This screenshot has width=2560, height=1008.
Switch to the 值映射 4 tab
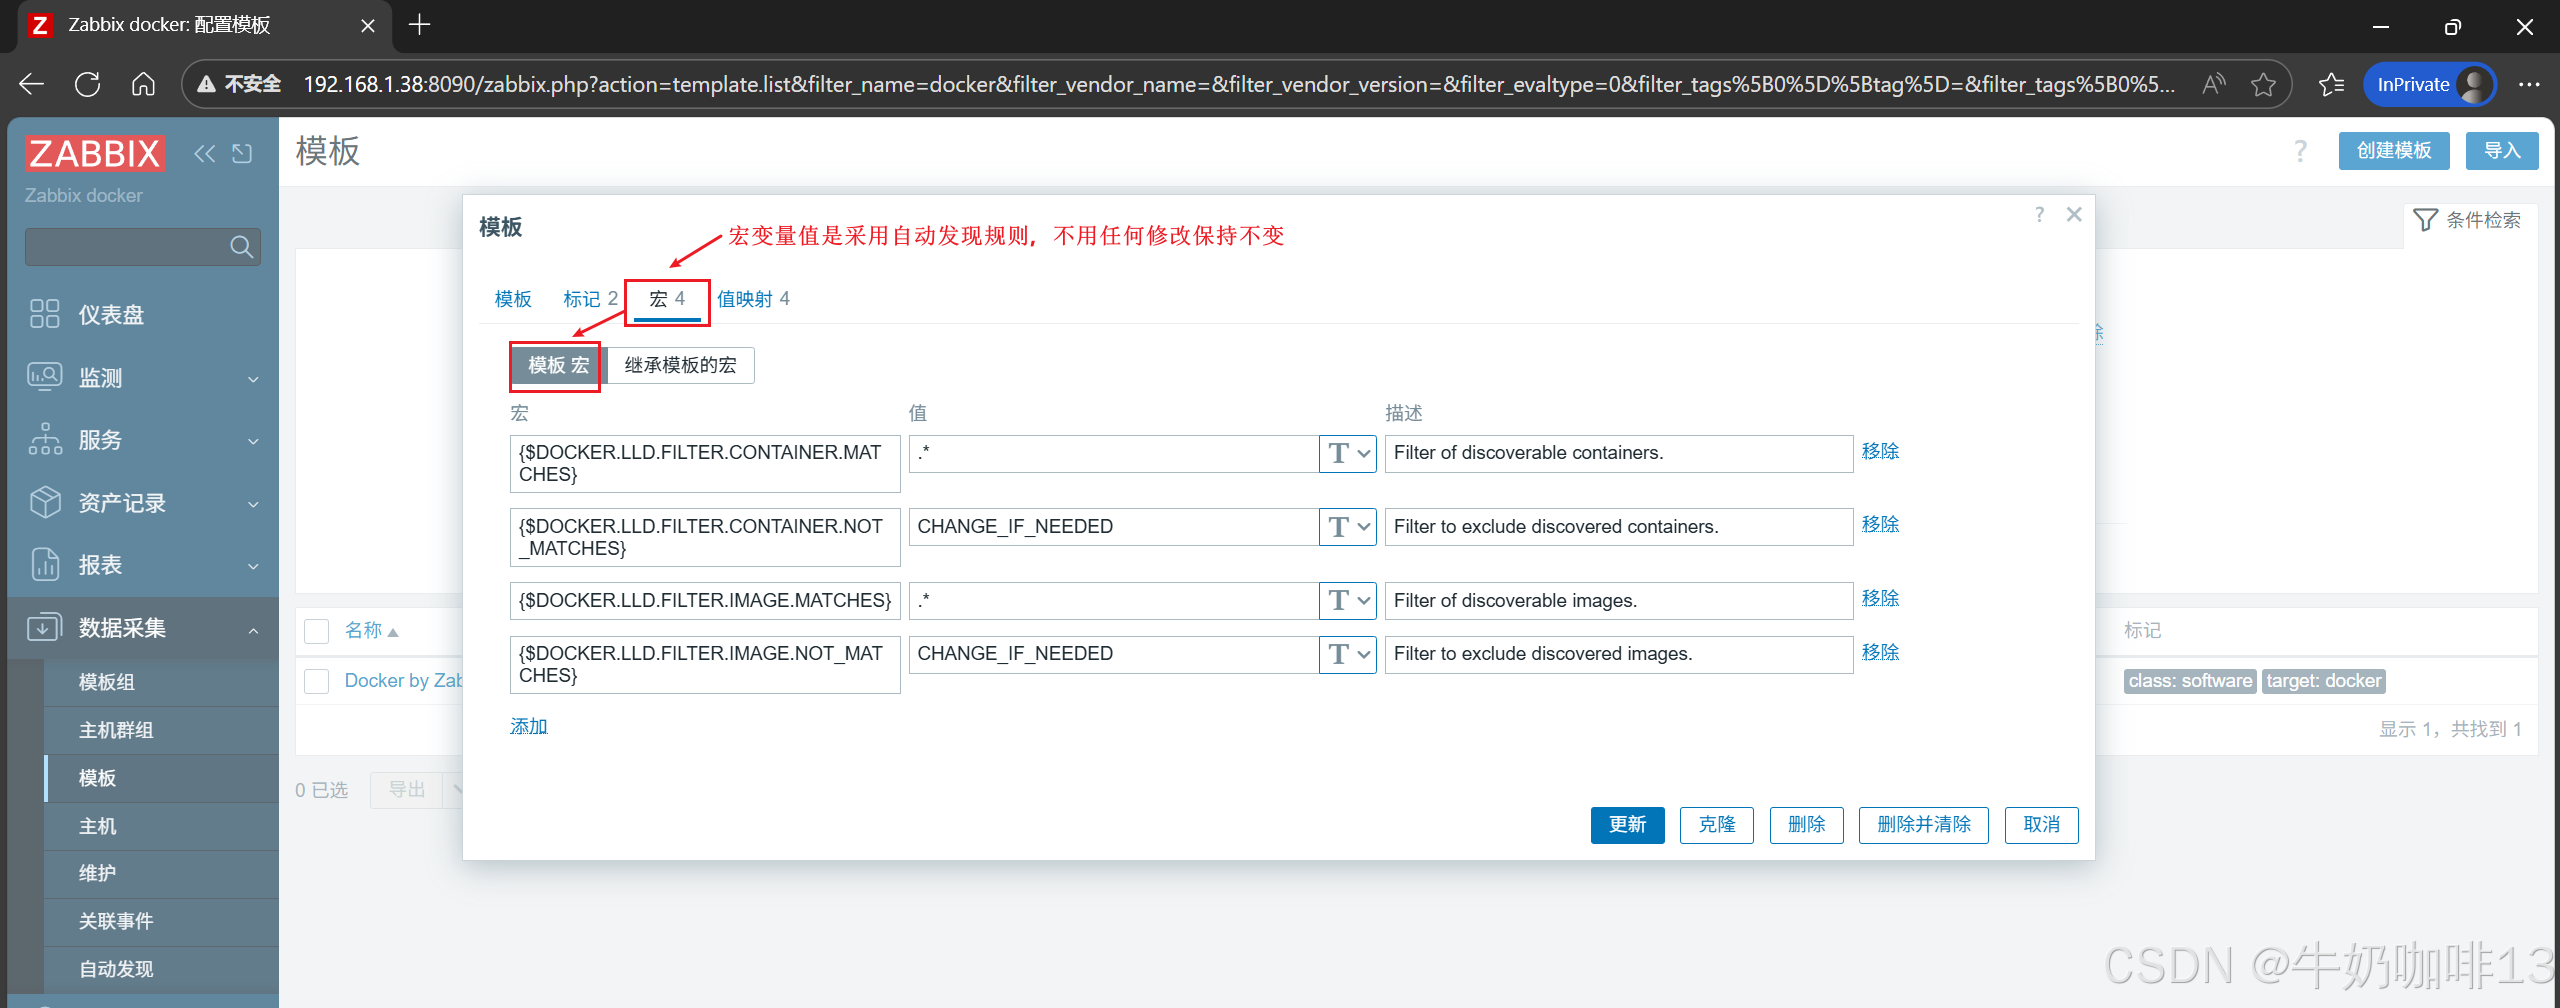pyautogui.click(x=753, y=299)
